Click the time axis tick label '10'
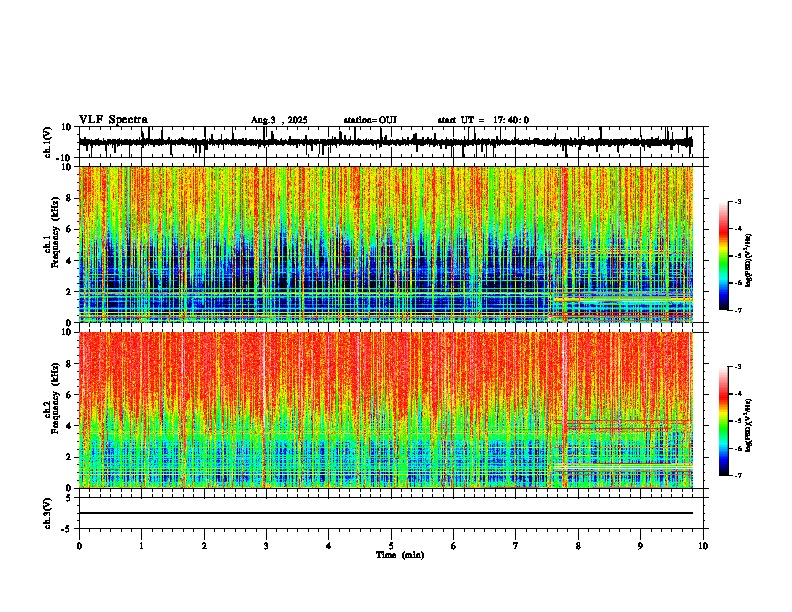Image resolution: width=792 pixels, height=612 pixels. click(703, 546)
